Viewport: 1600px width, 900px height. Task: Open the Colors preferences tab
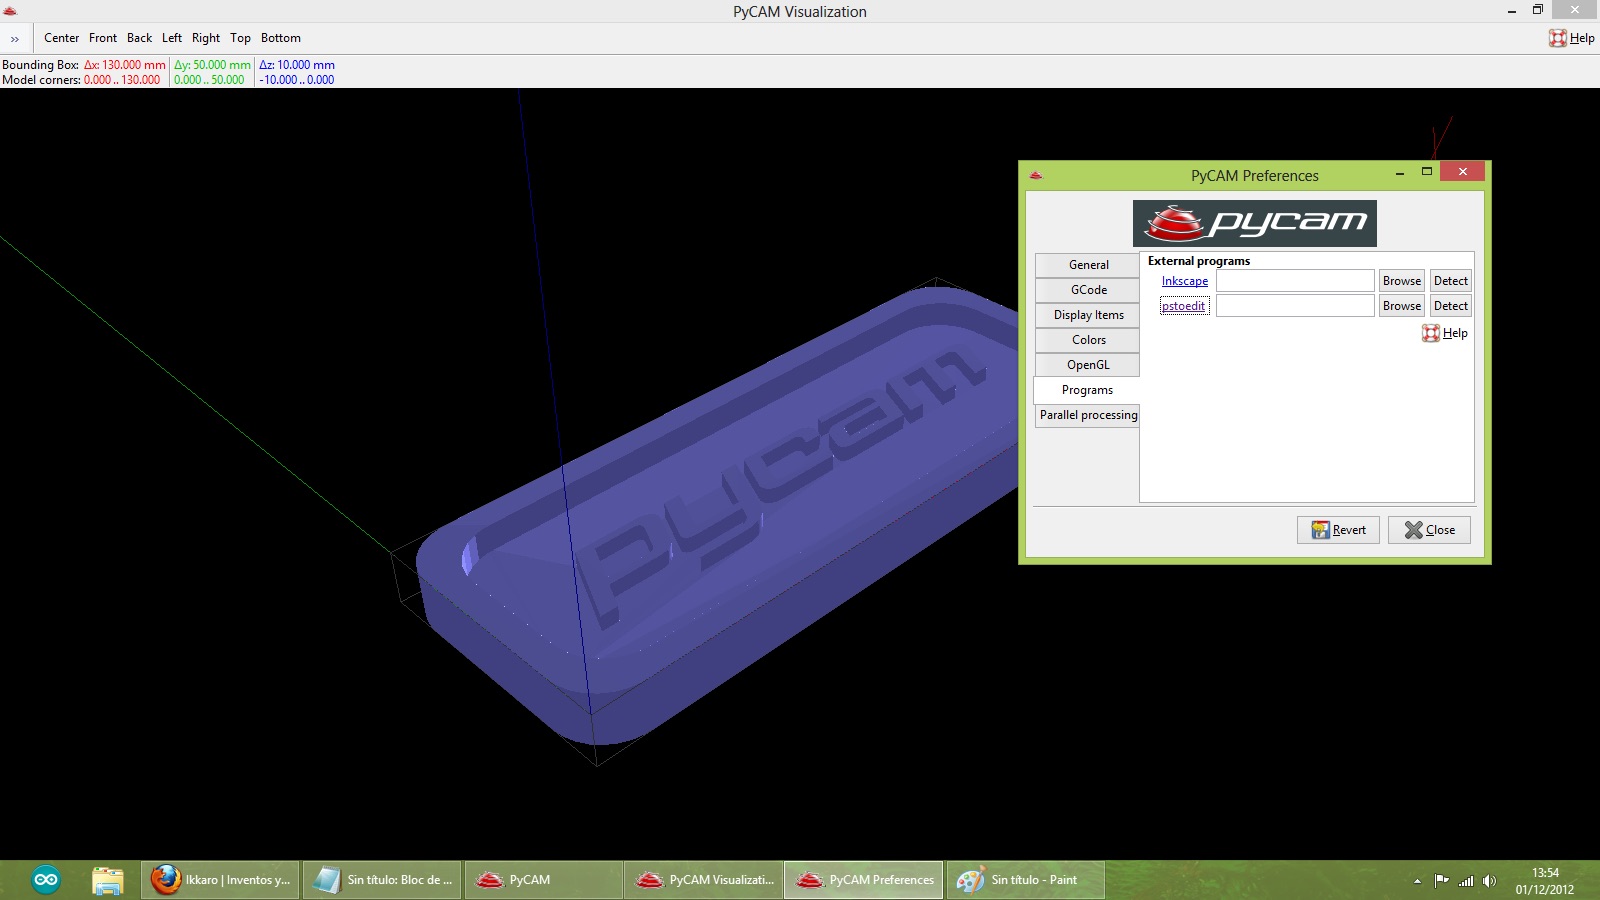point(1088,340)
